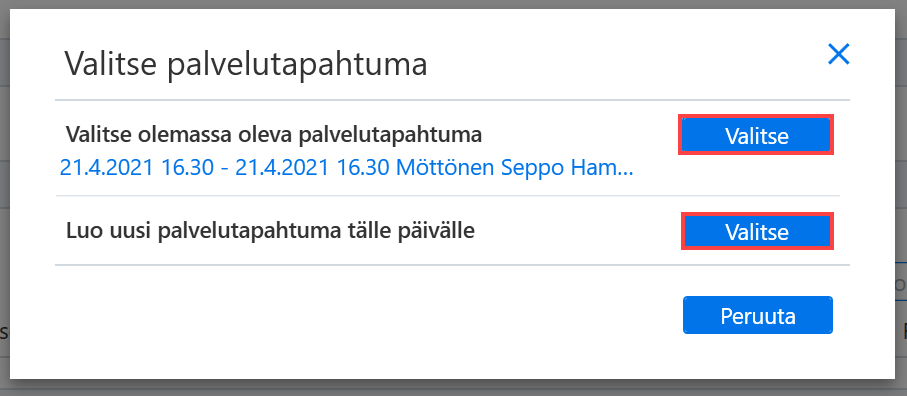
Task: Click the Valitse palvelutapahtuma dialog title
Action: click(x=246, y=64)
